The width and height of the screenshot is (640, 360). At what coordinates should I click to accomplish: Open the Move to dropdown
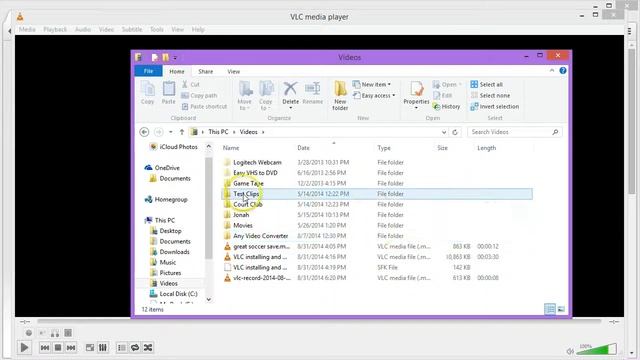244,96
